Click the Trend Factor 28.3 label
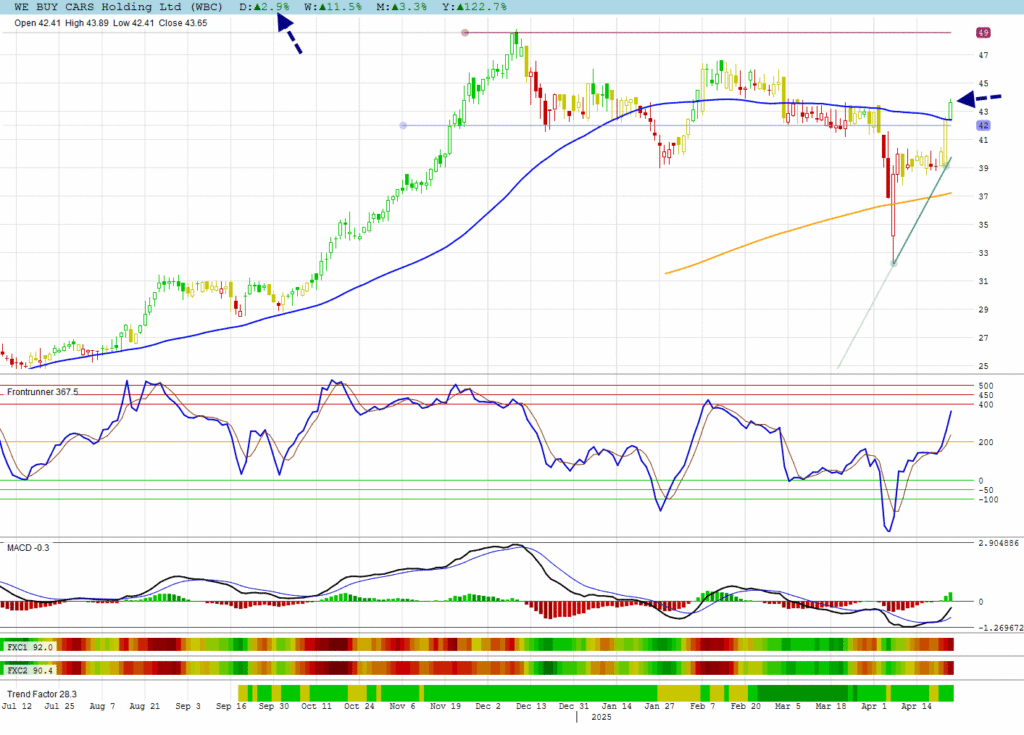 pyautogui.click(x=42, y=694)
